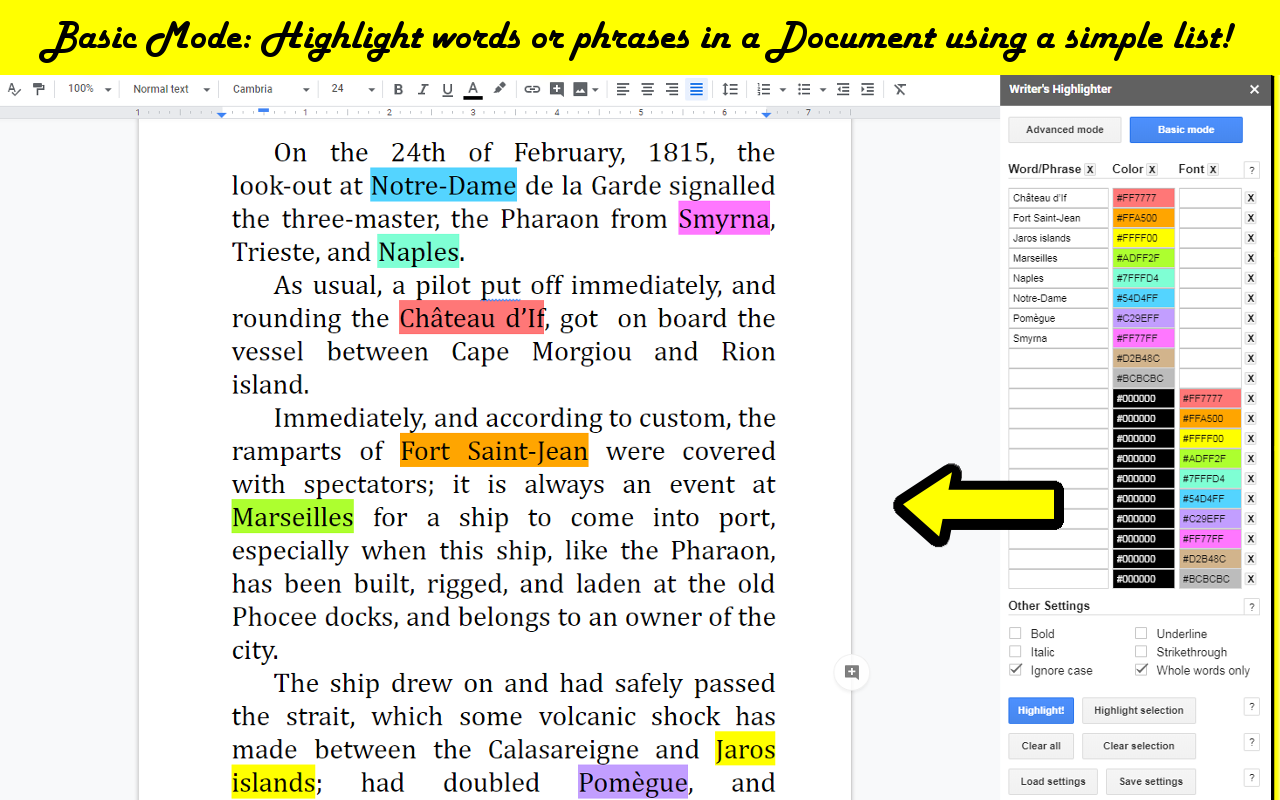Open the highlight color marker tool
This screenshot has height=800, width=1280.
click(x=499, y=89)
